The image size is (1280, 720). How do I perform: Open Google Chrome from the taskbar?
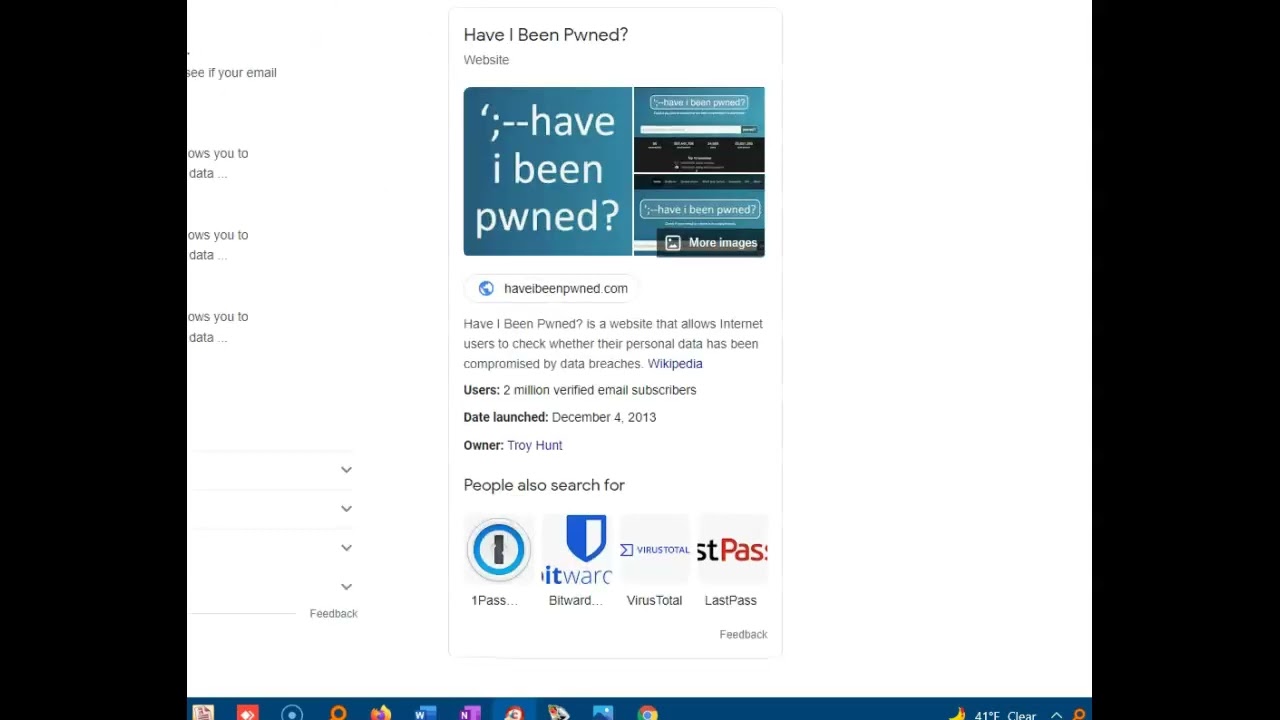tap(648, 713)
